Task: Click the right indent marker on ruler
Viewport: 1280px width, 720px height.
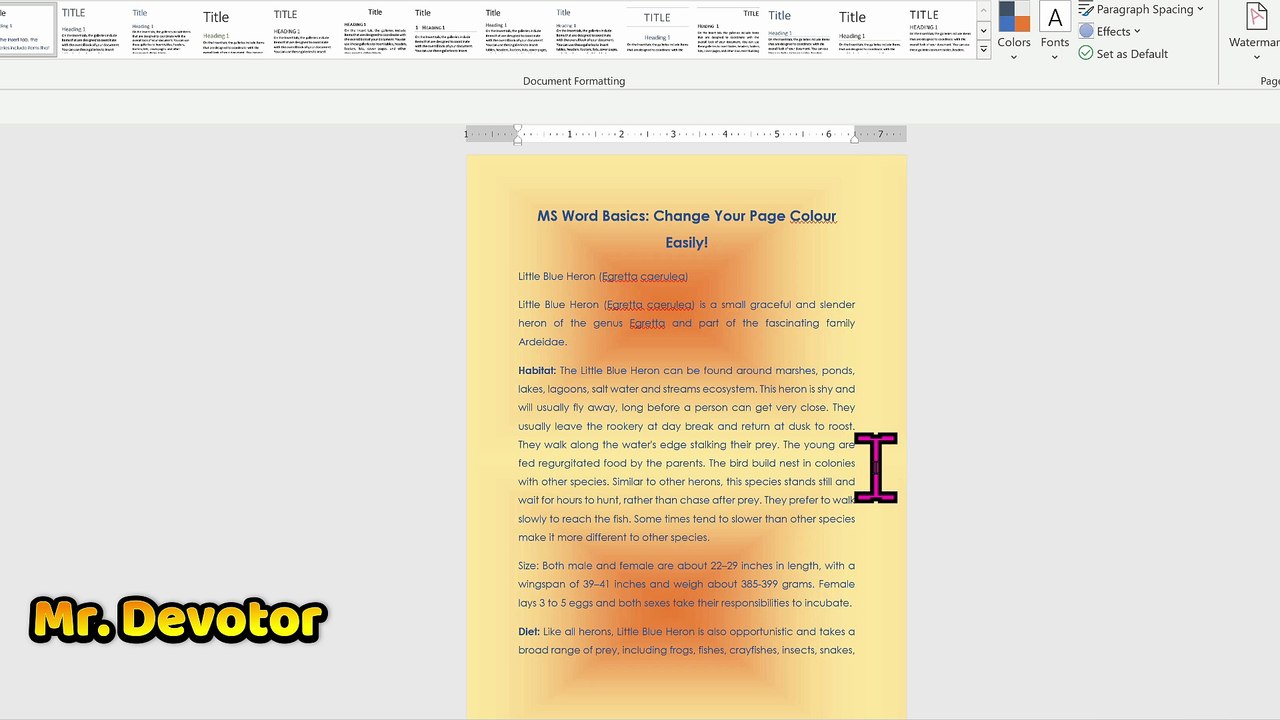Action: [x=854, y=139]
